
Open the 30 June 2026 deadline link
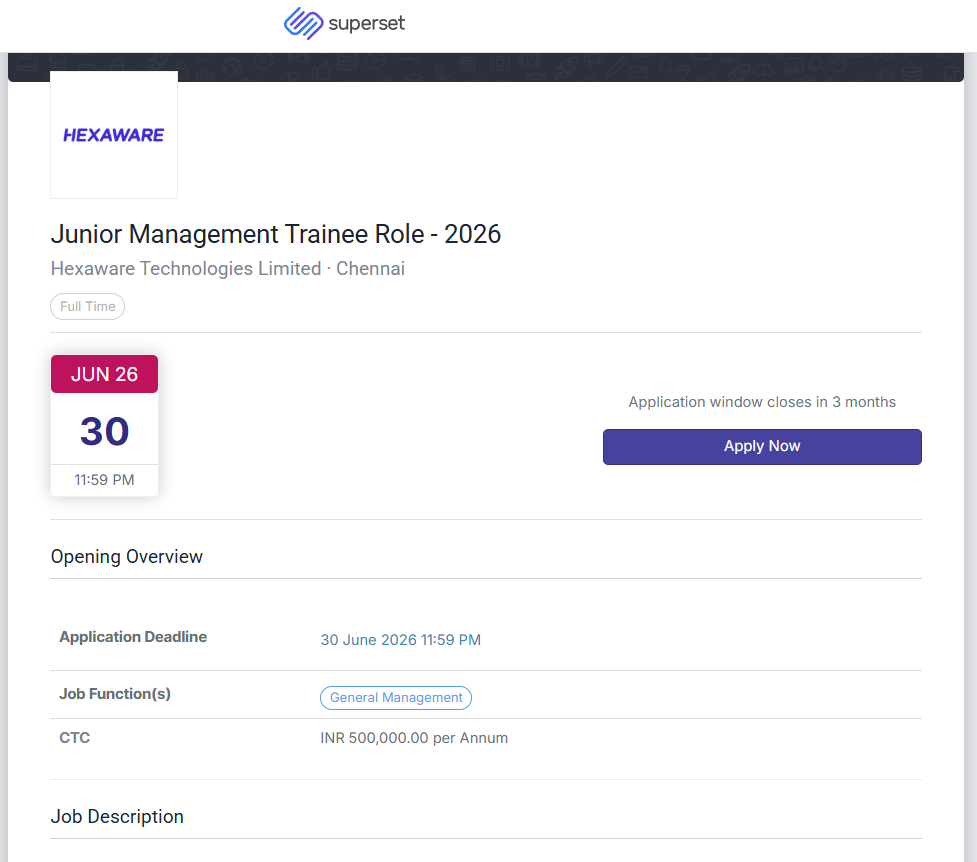point(400,640)
